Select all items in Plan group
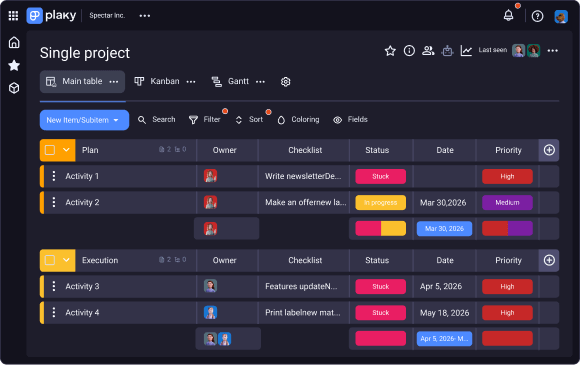This screenshot has height=365, width=580. (x=50, y=150)
